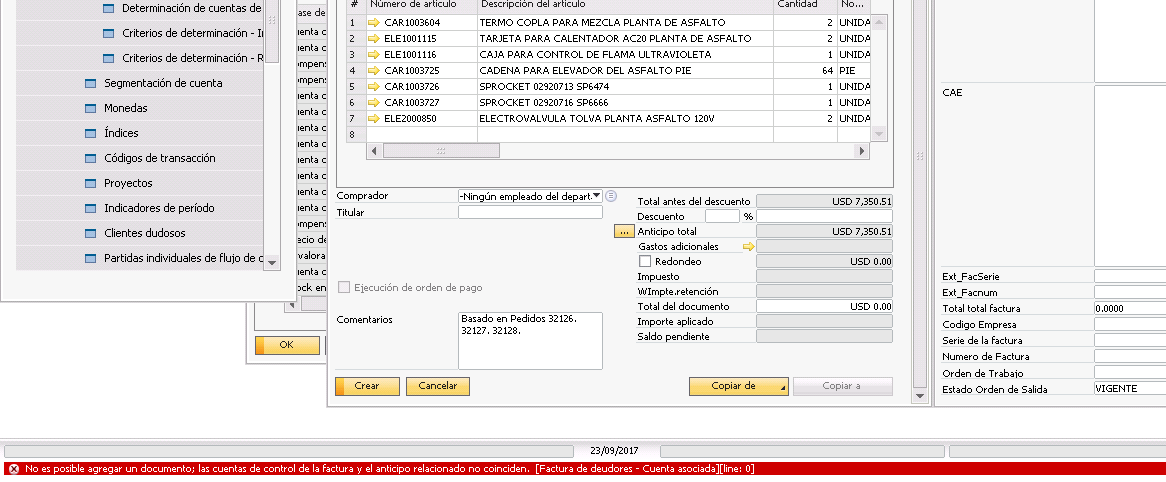Click icon beside Indicadores de período
The height and width of the screenshot is (482, 1166).
pyautogui.click(x=91, y=208)
